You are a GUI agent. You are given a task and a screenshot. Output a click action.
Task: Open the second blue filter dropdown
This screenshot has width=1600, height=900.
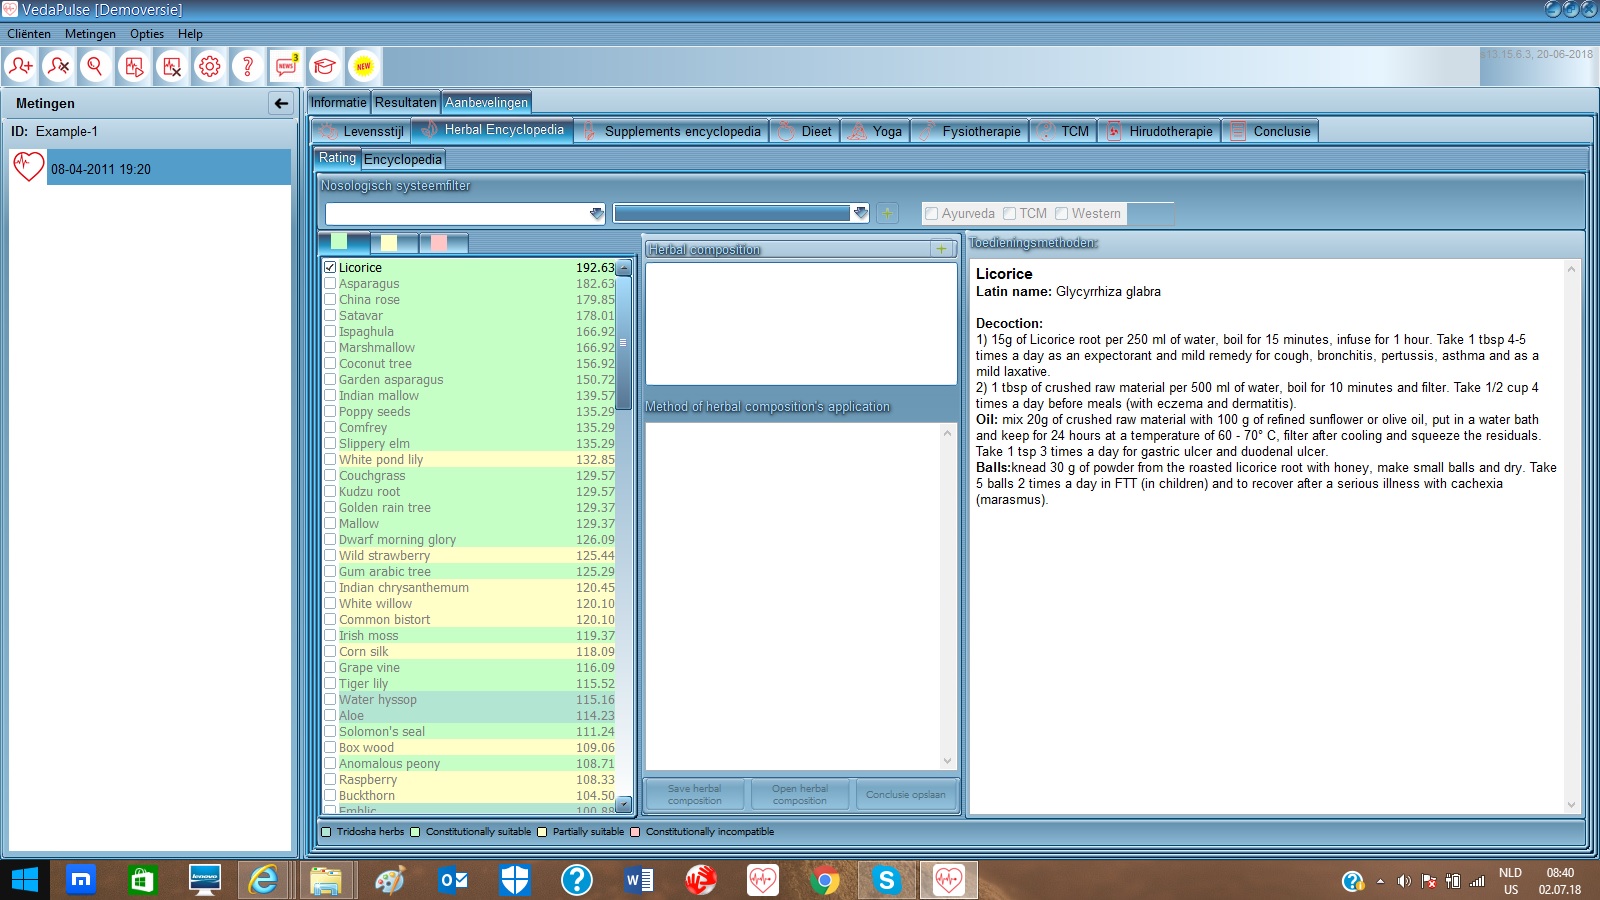click(860, 213)
